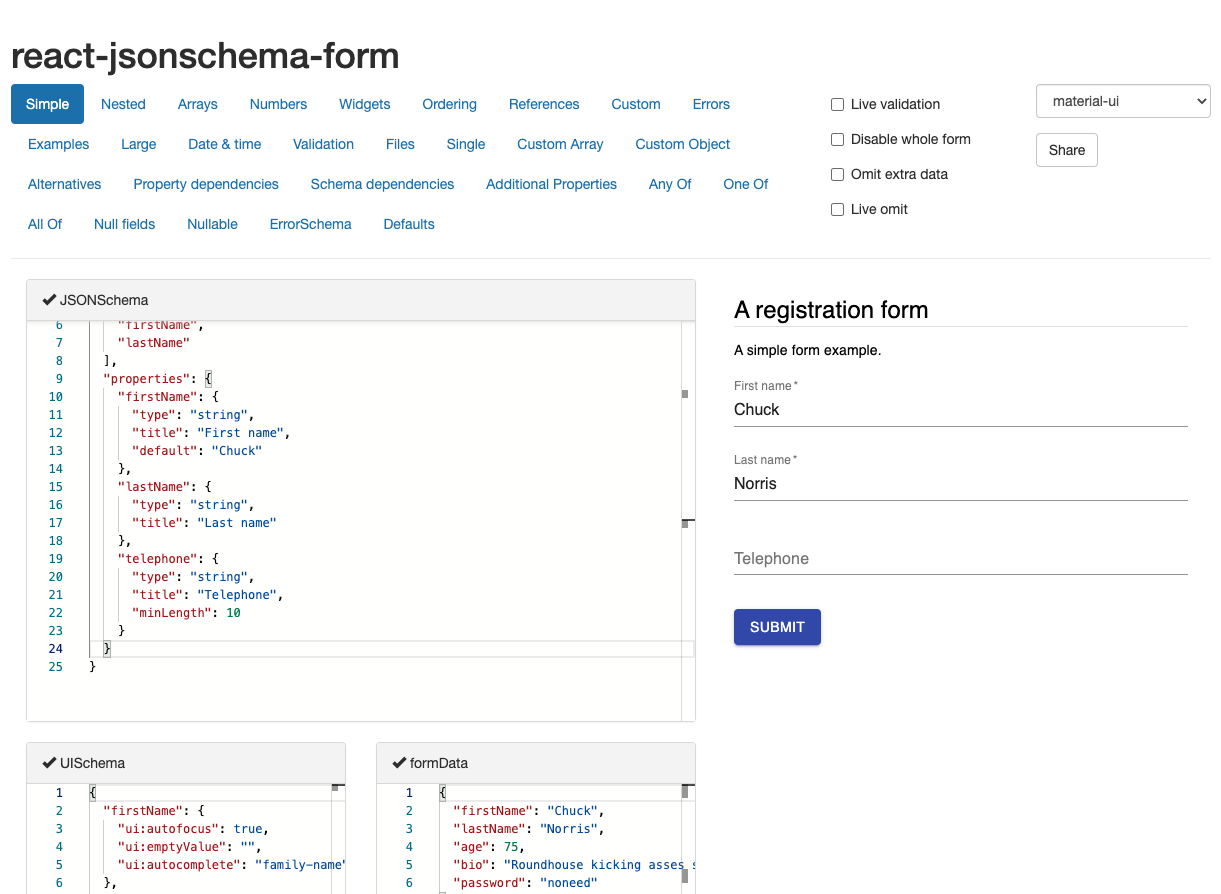Click the JSONSchema editor vertical scrollbar
The width and height of the screenshot is (1221, 894).
pos(687,520)
